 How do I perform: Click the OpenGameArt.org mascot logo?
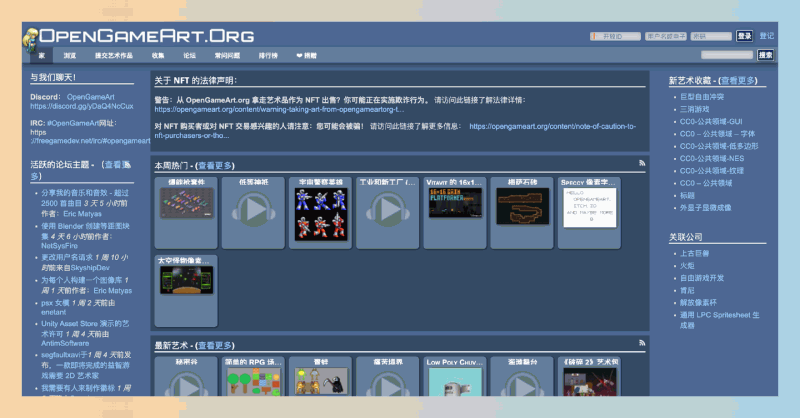[31, 40]
